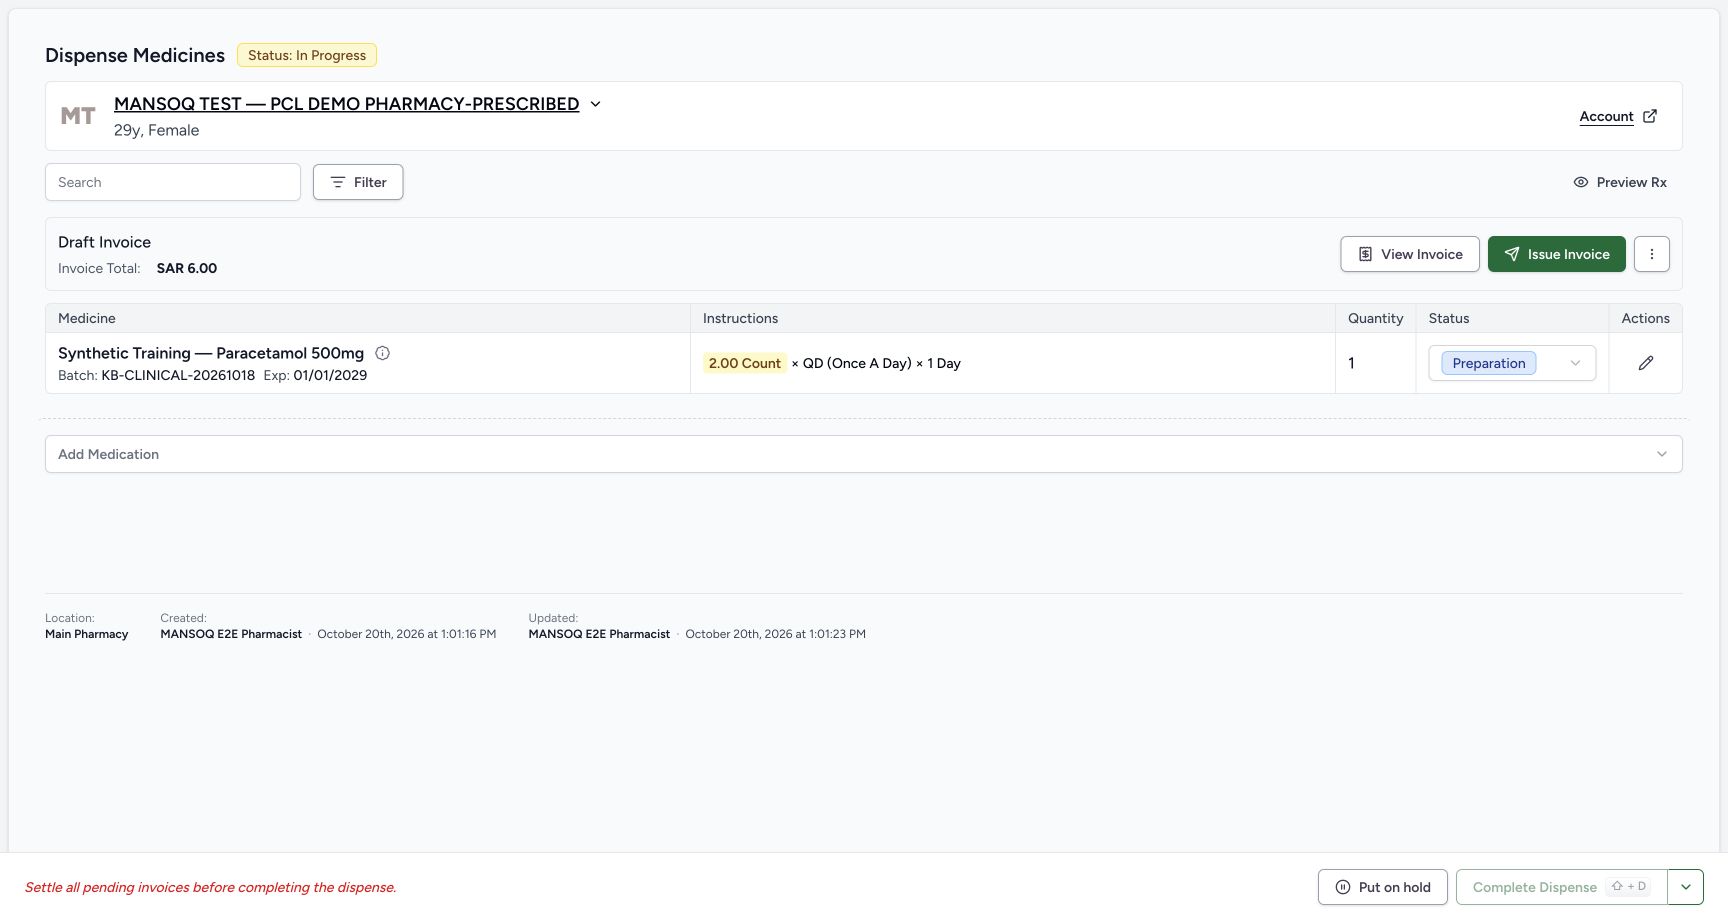Open the draft invoice three-dot menu
1728x921 pixels.
point(1652,254)
